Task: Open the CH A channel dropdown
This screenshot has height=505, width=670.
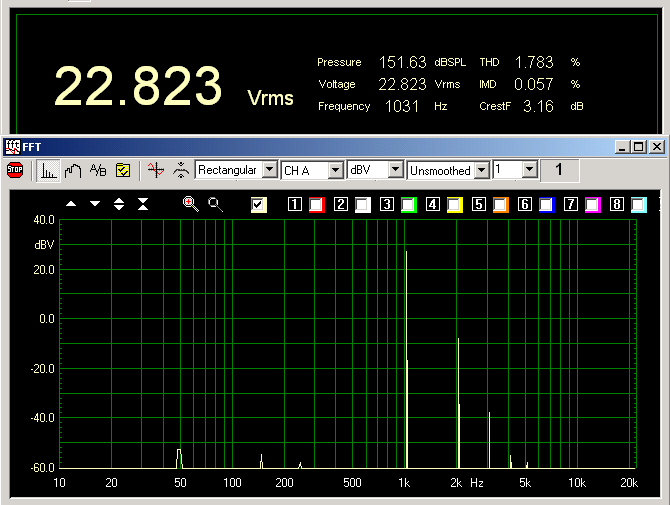Action: [x=336, y=170]
